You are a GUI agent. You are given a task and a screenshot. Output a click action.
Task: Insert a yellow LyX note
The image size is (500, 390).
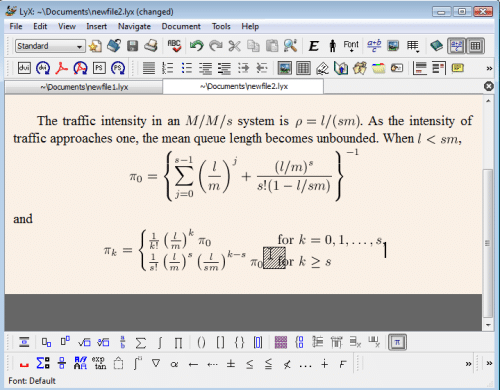(x=458, y=68)
